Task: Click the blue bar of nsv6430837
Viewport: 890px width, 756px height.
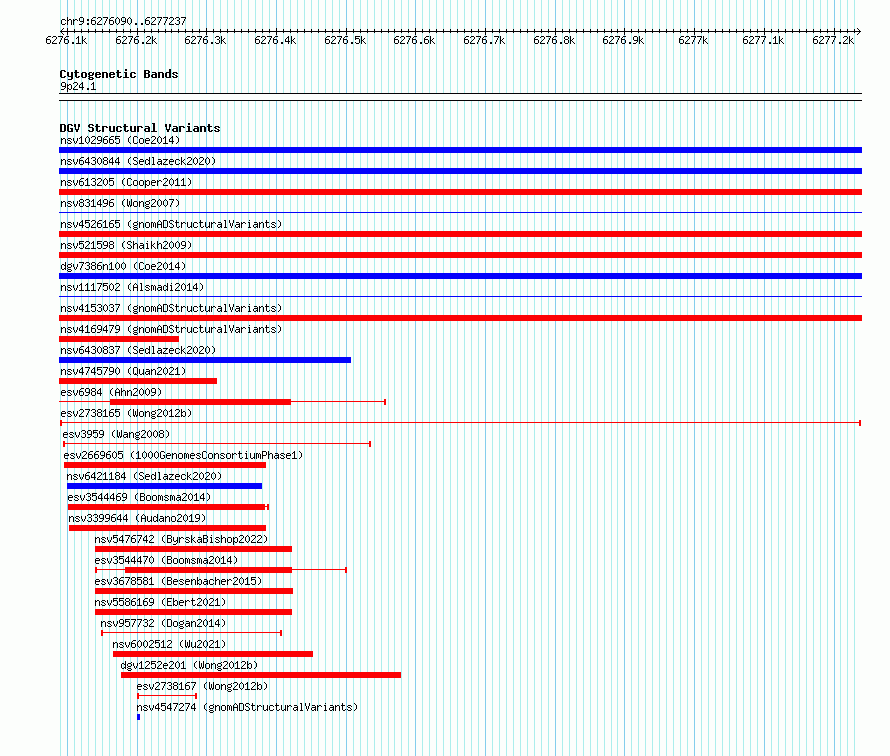Action: coord(205,360)
